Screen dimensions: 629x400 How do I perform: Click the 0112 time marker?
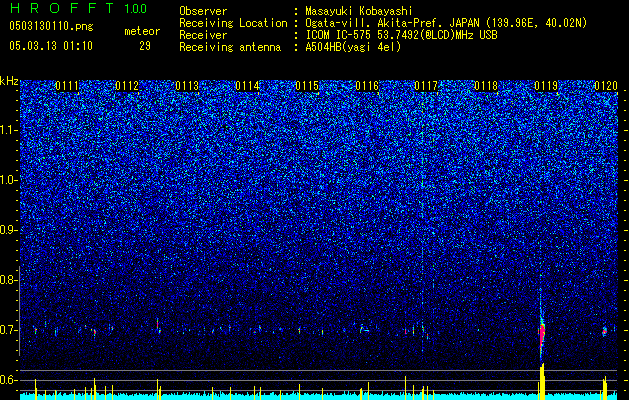pos(127,86)
